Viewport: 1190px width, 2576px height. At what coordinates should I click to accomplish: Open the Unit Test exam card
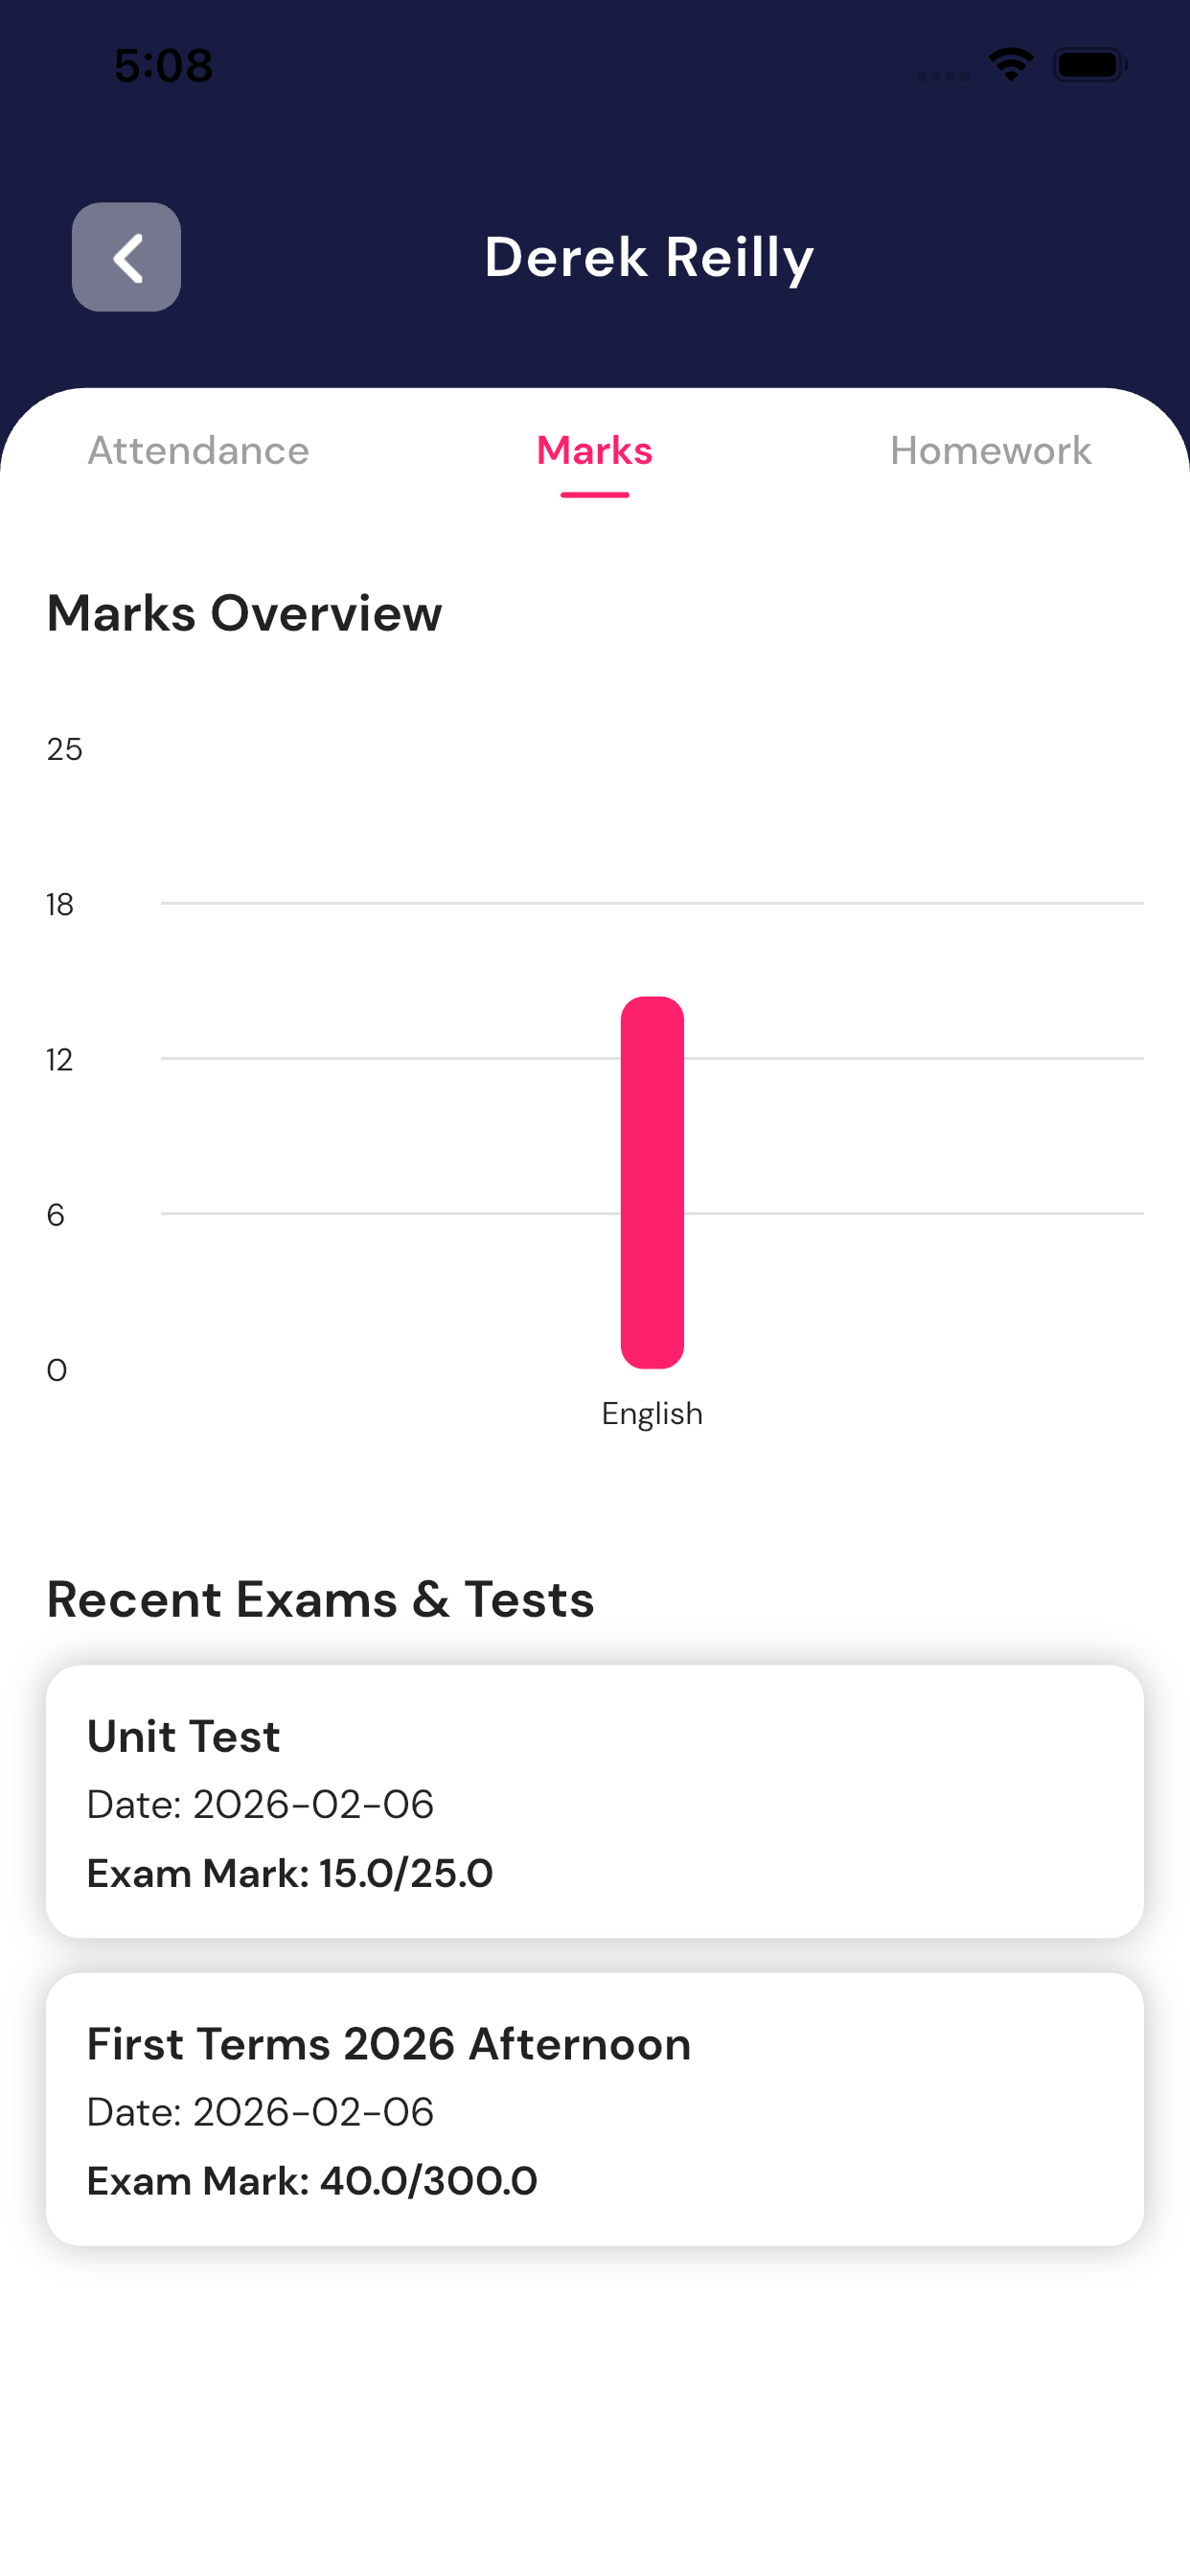tap(594, 1801)
